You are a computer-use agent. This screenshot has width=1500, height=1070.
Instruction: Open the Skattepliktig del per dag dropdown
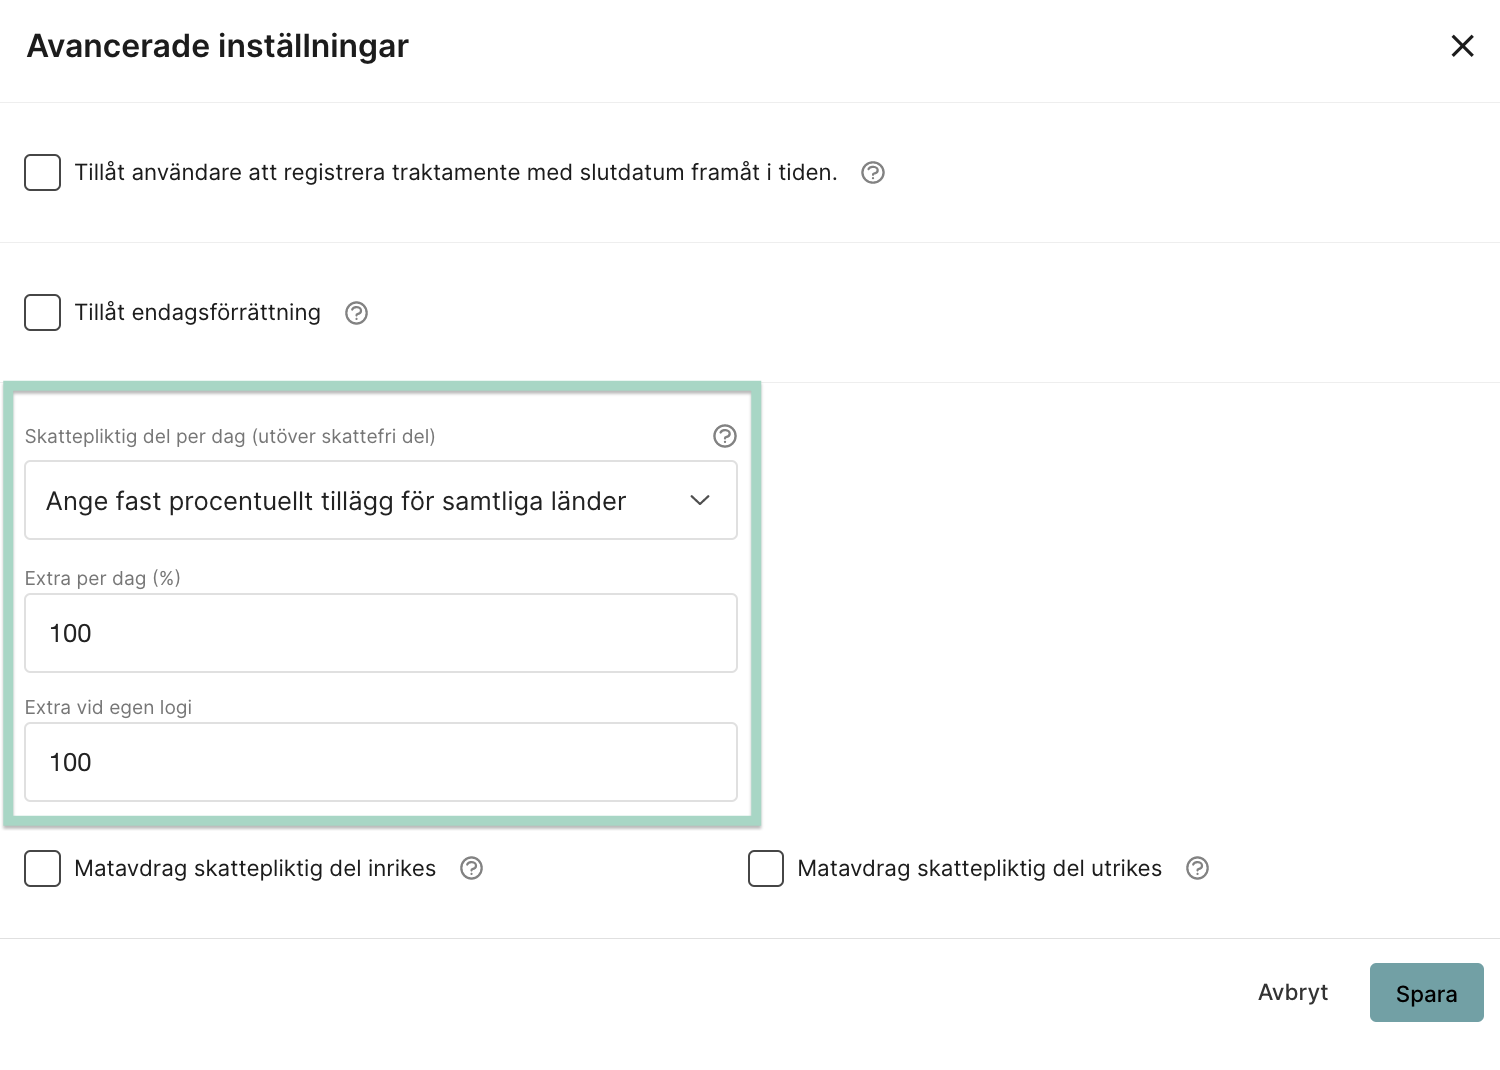click(381, 500)
